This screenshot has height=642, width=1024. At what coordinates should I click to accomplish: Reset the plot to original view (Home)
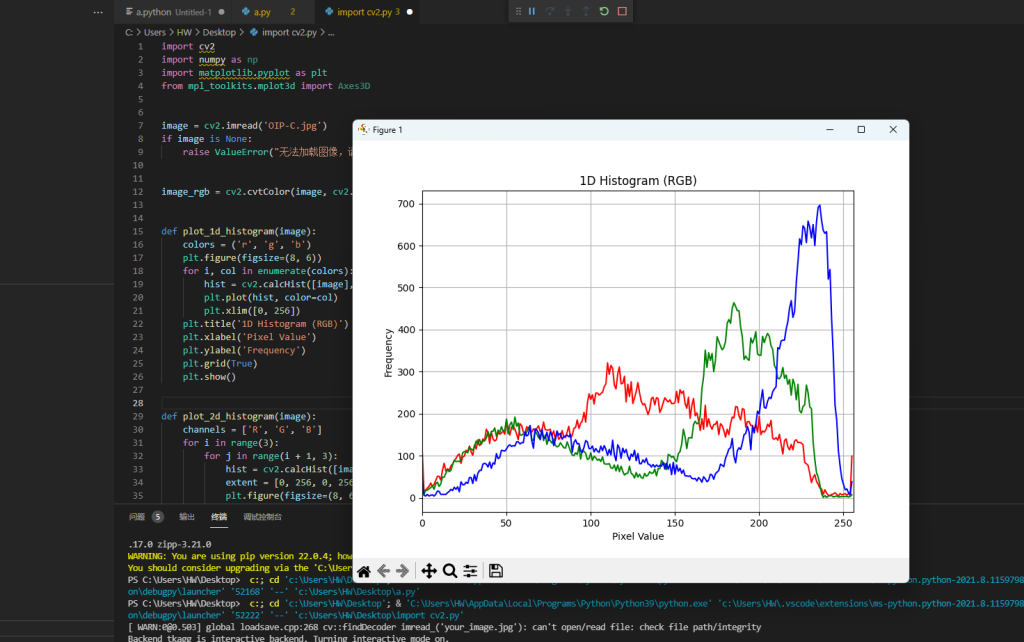click(364, 571)
